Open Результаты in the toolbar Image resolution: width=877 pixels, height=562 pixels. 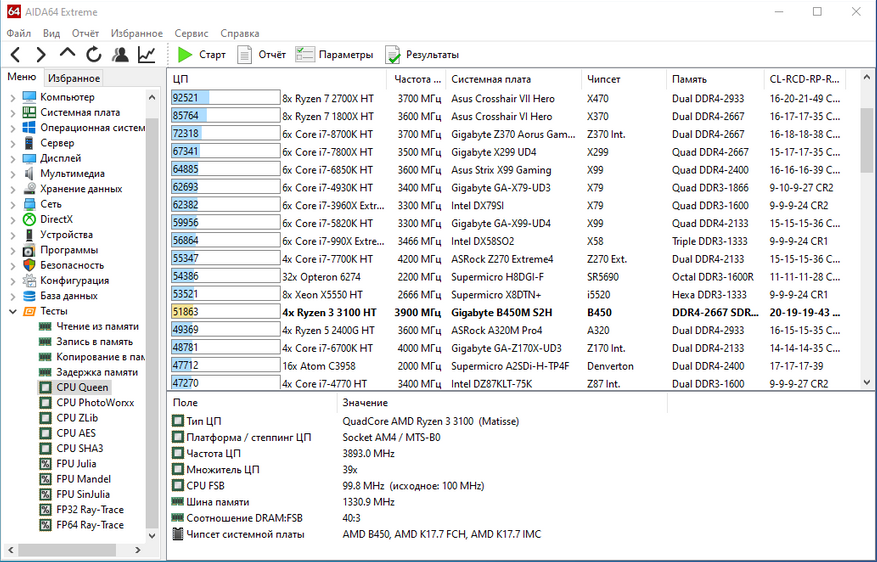[x=422, y=55]
